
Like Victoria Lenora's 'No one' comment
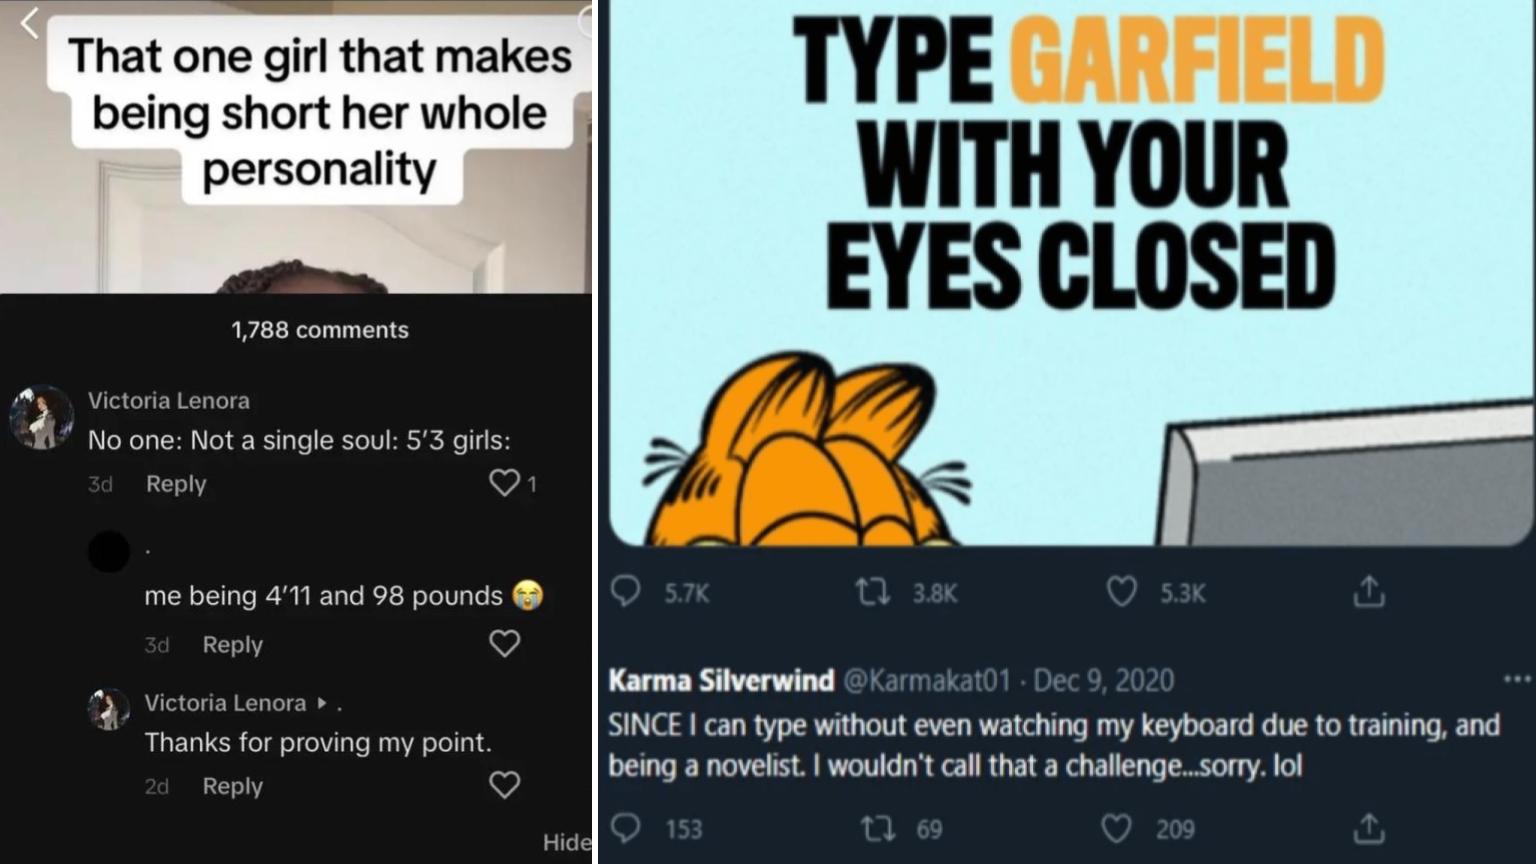point(504,483)
